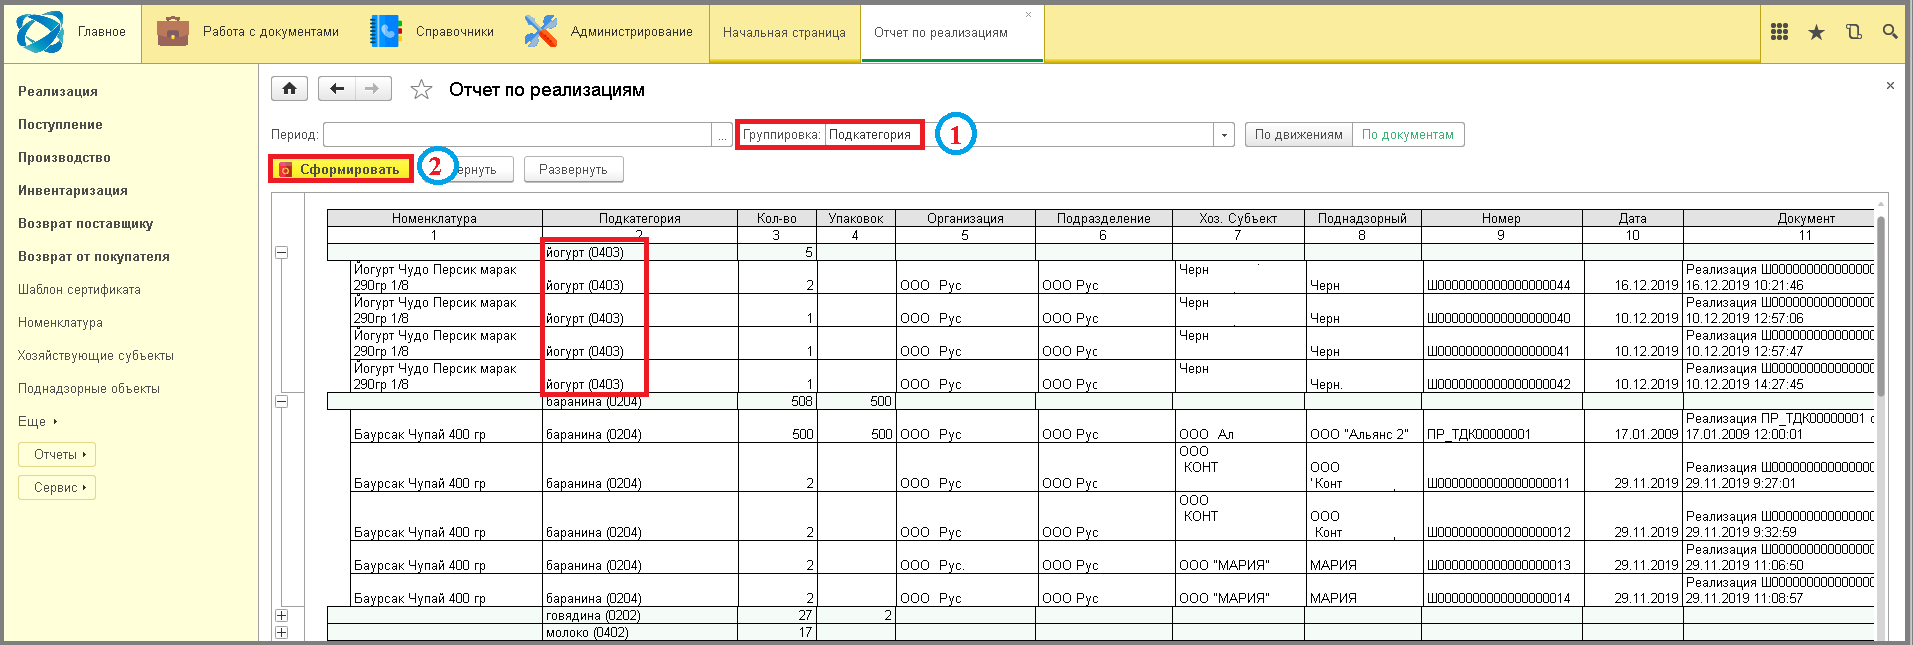Open the functions menu grid icon
The image size is (1913, 645).
(x=1779, y=32)
